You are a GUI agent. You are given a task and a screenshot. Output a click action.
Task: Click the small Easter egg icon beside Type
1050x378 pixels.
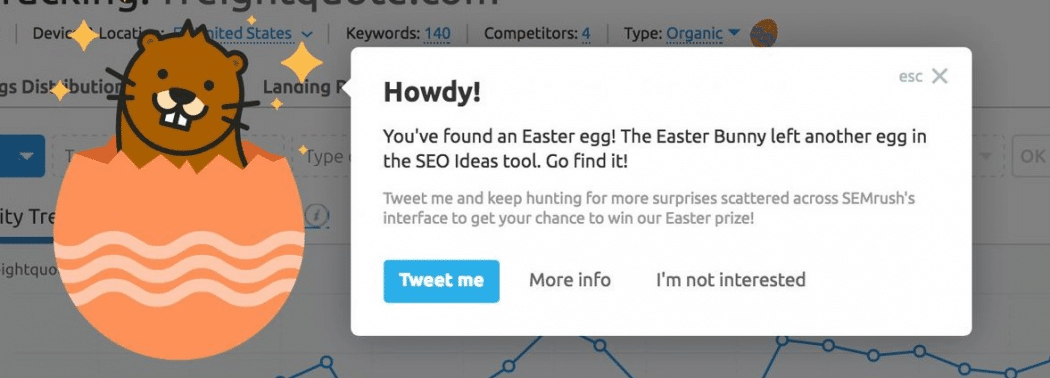click(763, 33)
